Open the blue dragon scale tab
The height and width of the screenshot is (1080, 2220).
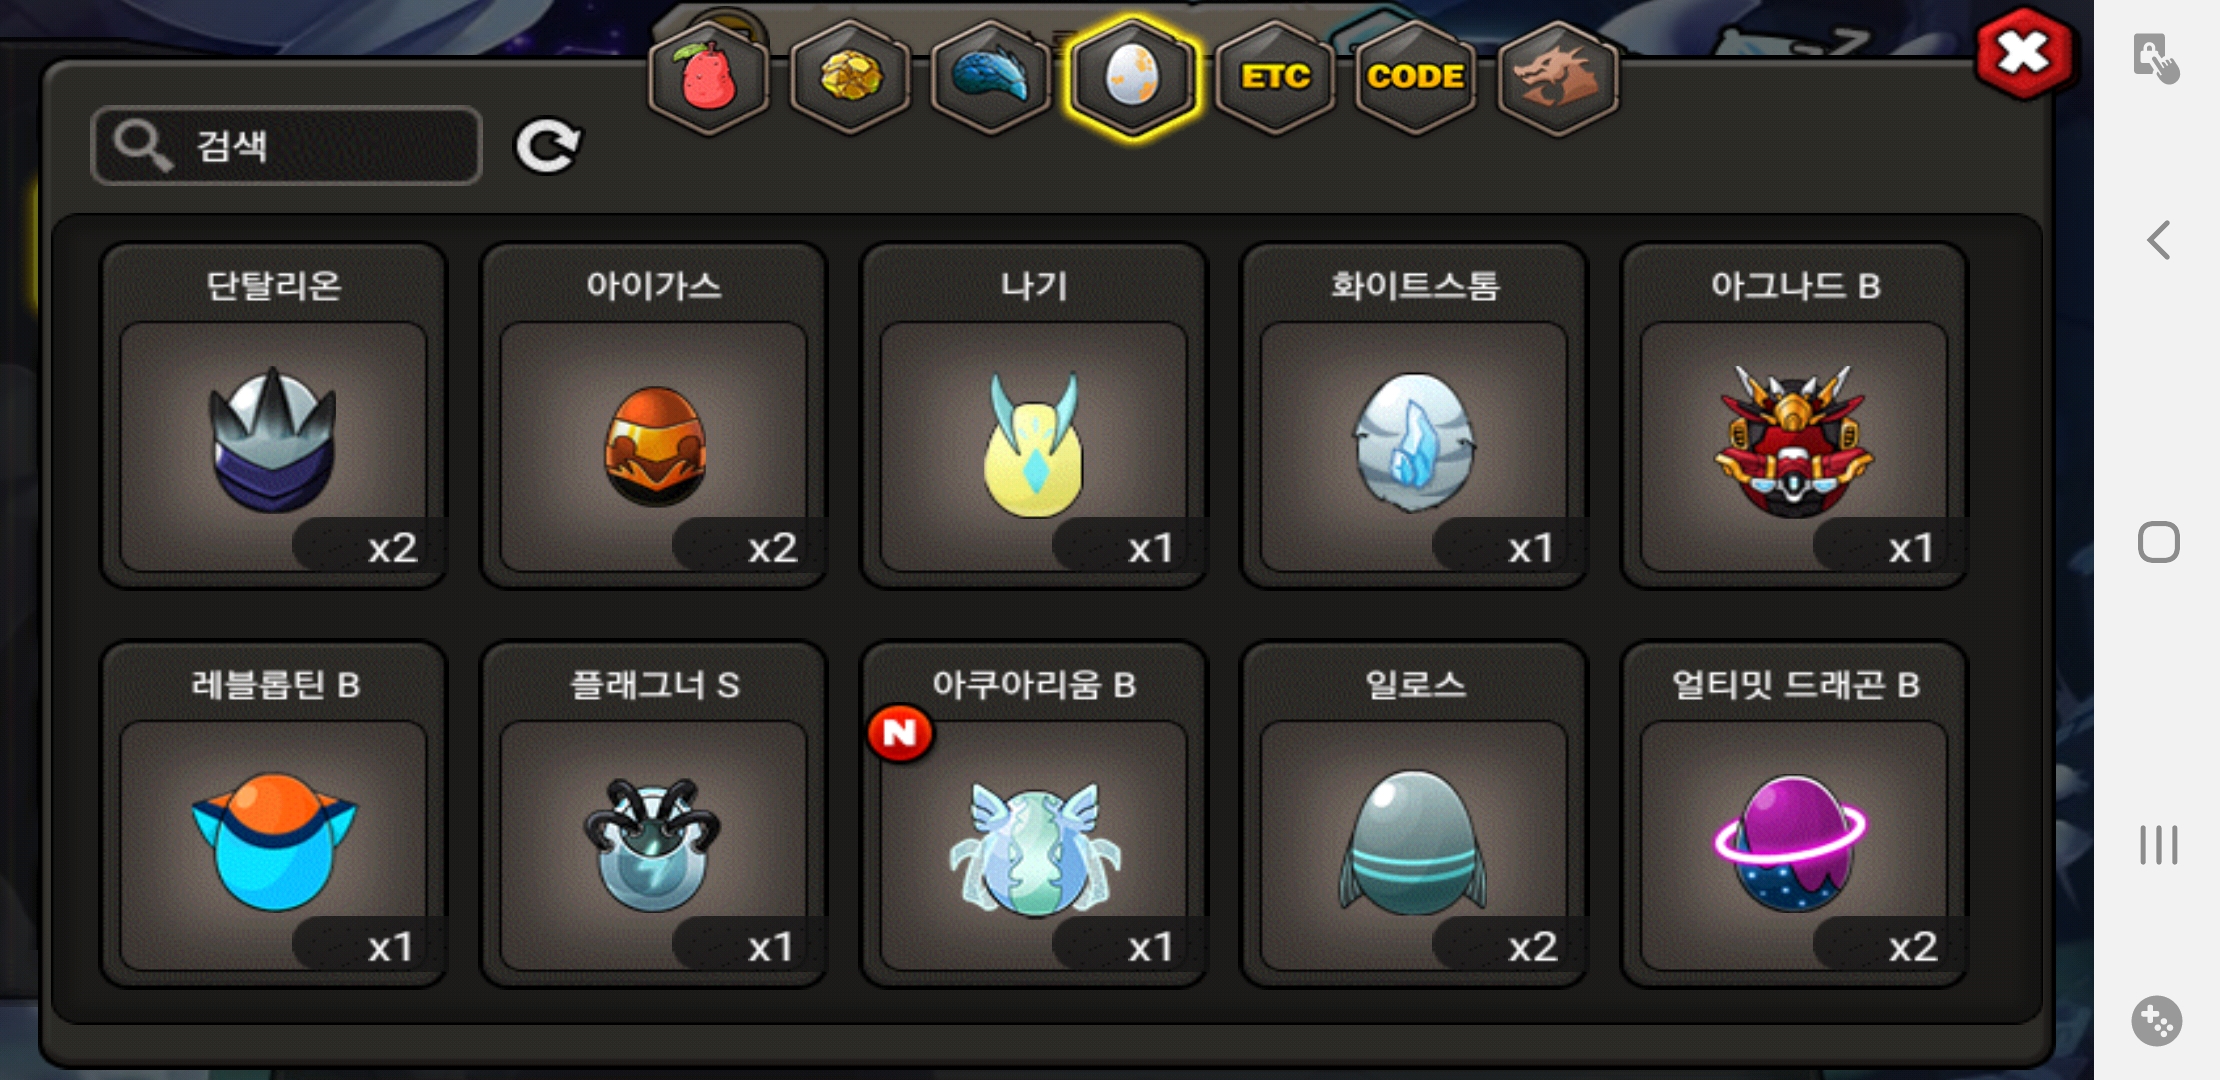pos(991,78)
